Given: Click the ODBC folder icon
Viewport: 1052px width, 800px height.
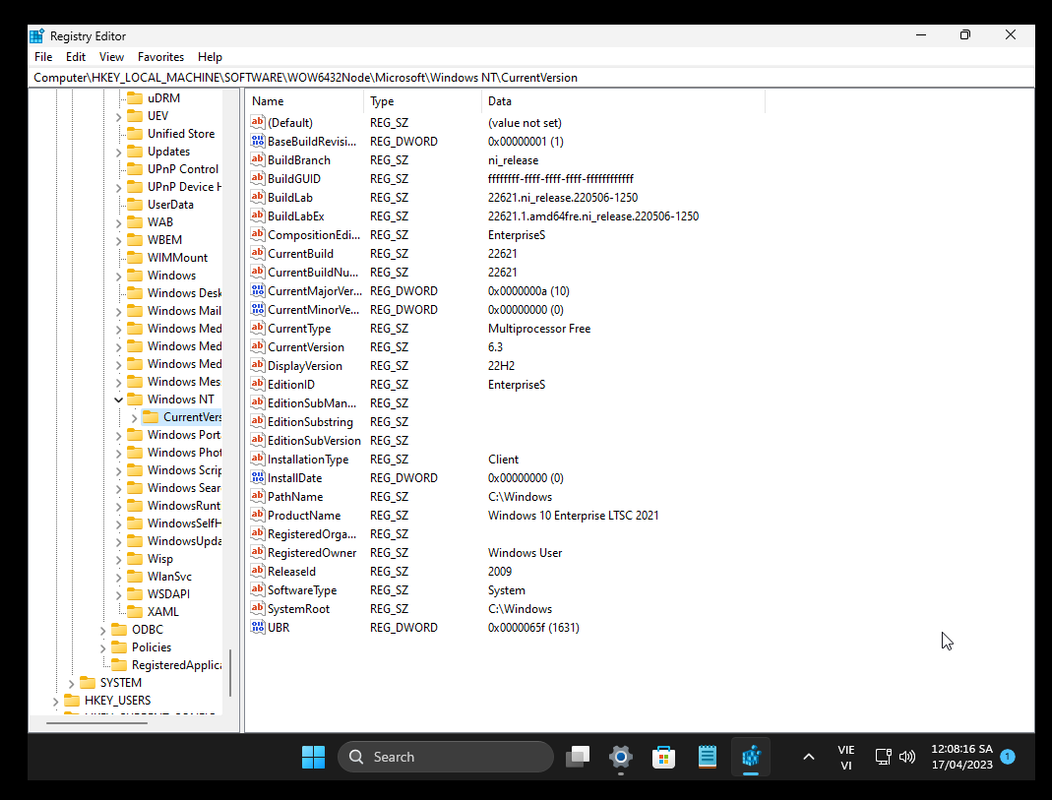Looking at the screenshot, I should click(x=119, y=630).
